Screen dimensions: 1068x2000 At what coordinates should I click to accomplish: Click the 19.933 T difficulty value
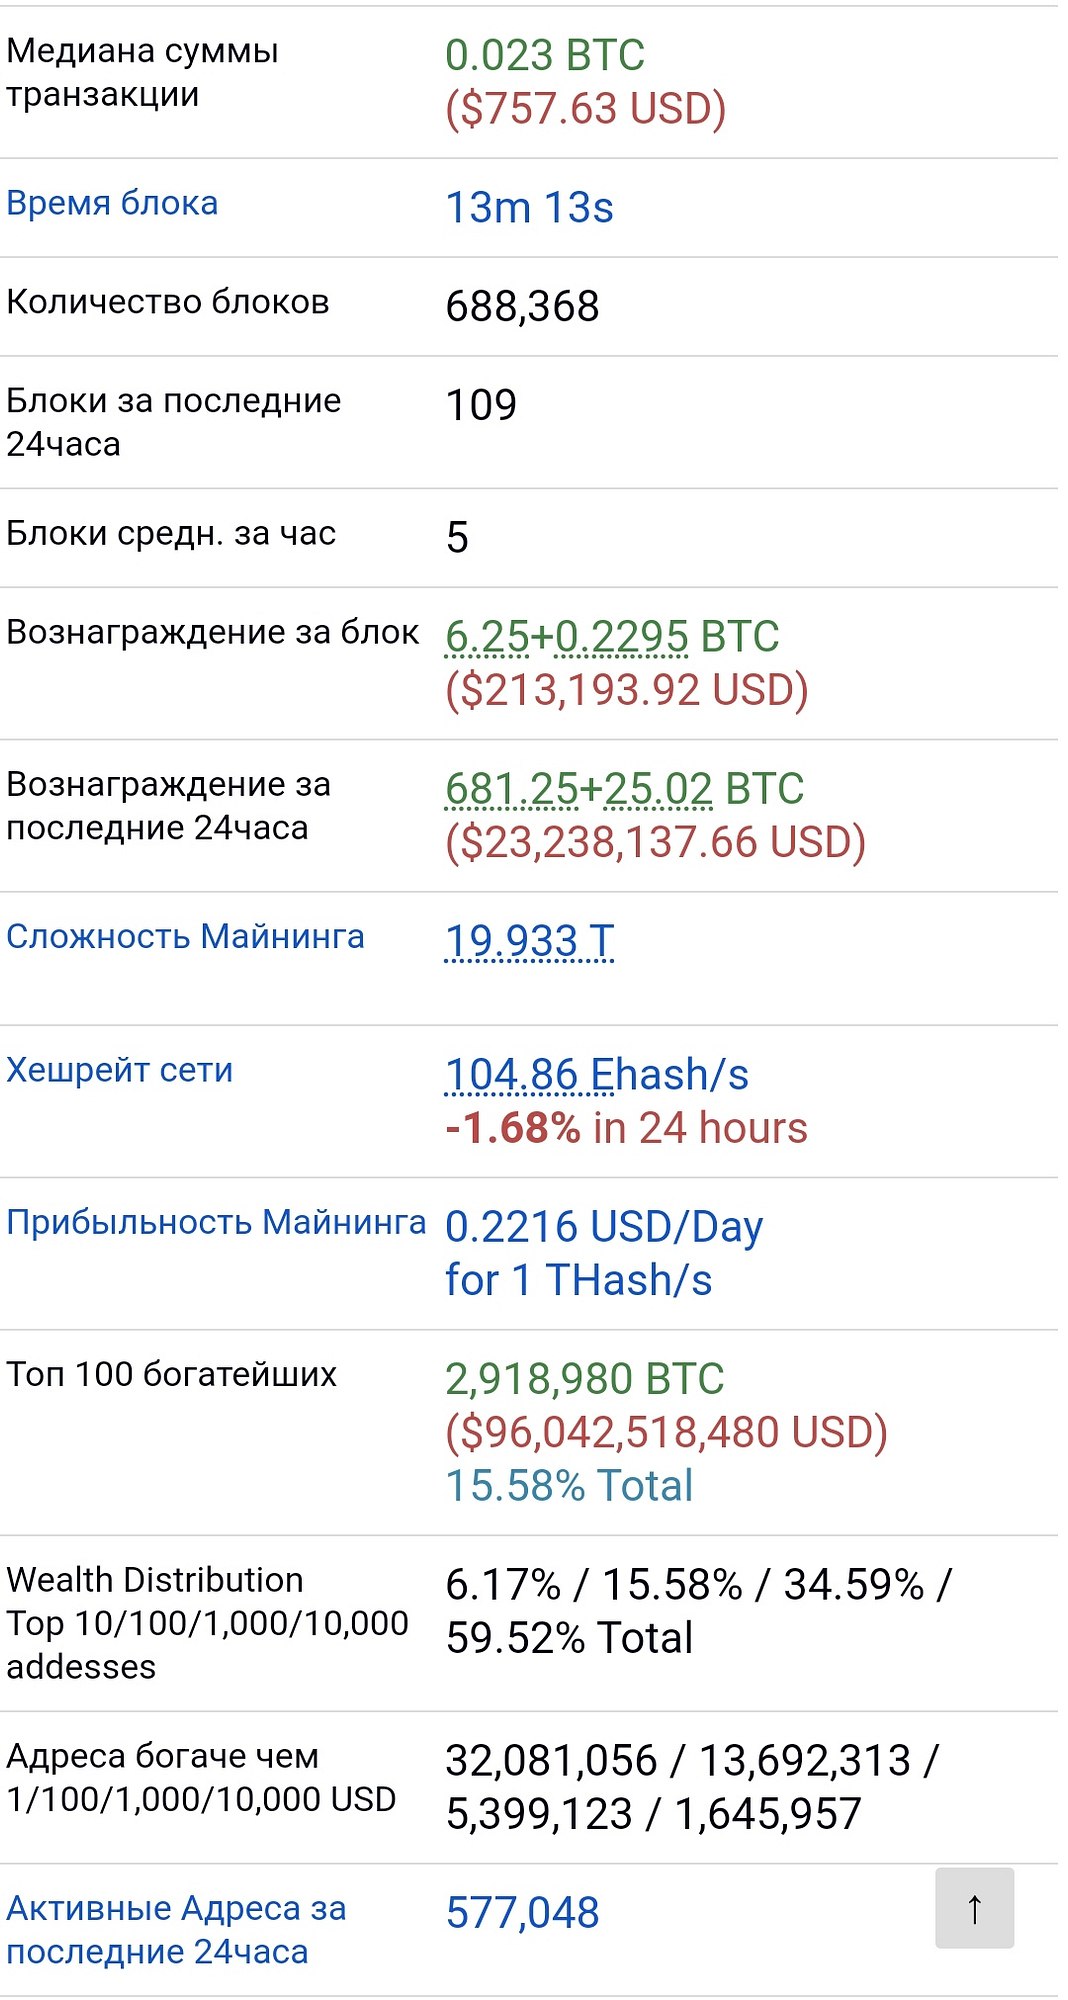pos(529,941)
